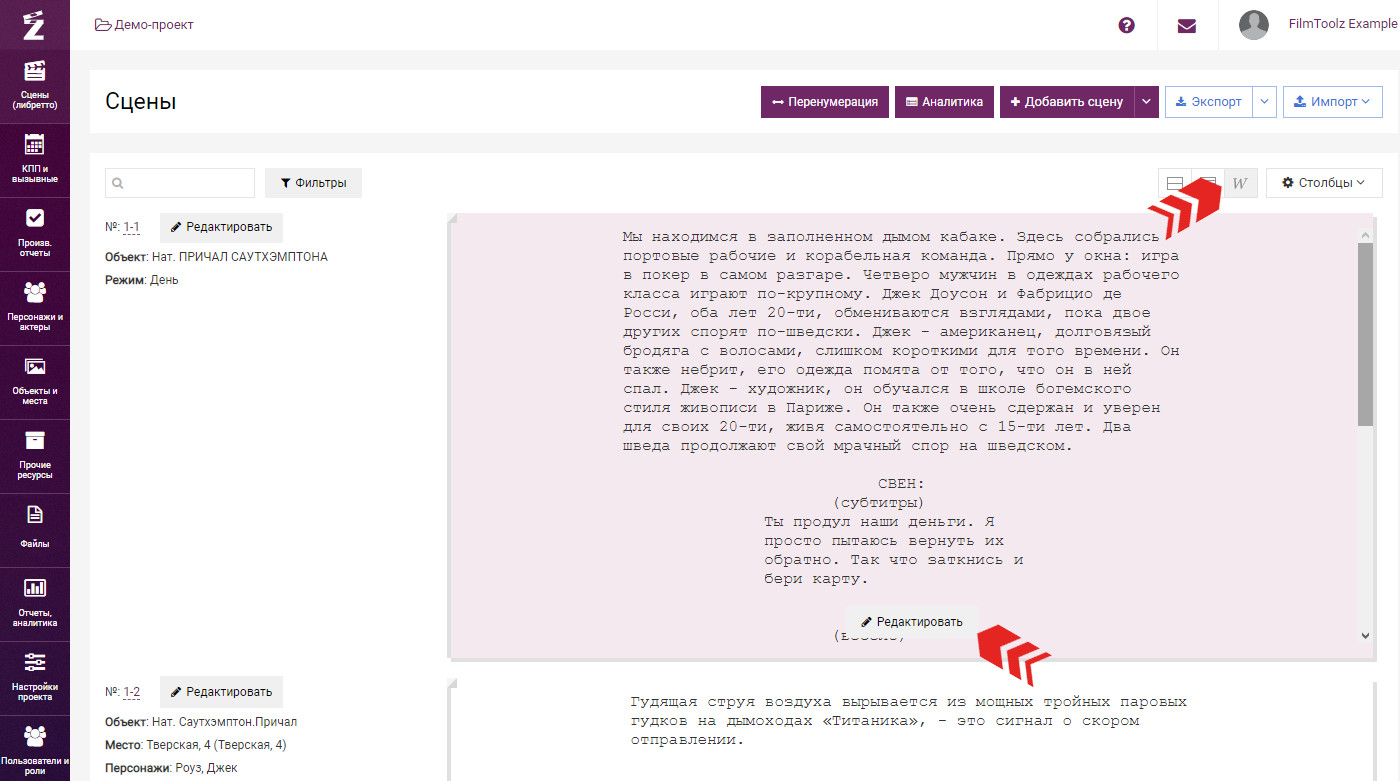Click the Гудящая струя воздуха script text

909,721
